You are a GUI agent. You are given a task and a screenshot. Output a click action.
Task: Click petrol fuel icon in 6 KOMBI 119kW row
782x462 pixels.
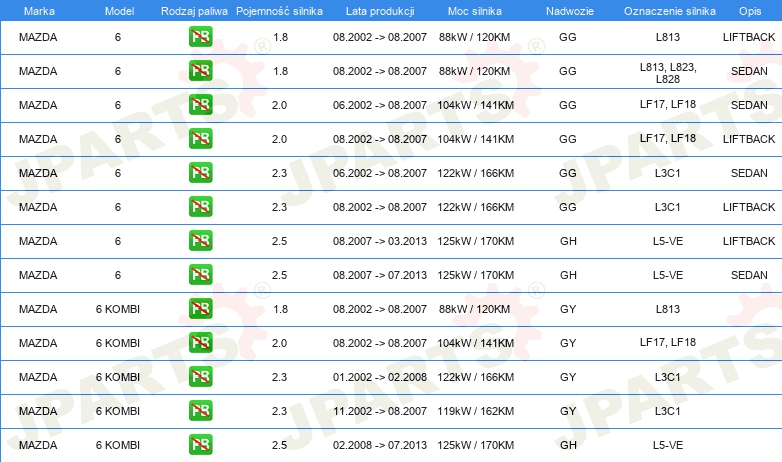click(200, 411)
